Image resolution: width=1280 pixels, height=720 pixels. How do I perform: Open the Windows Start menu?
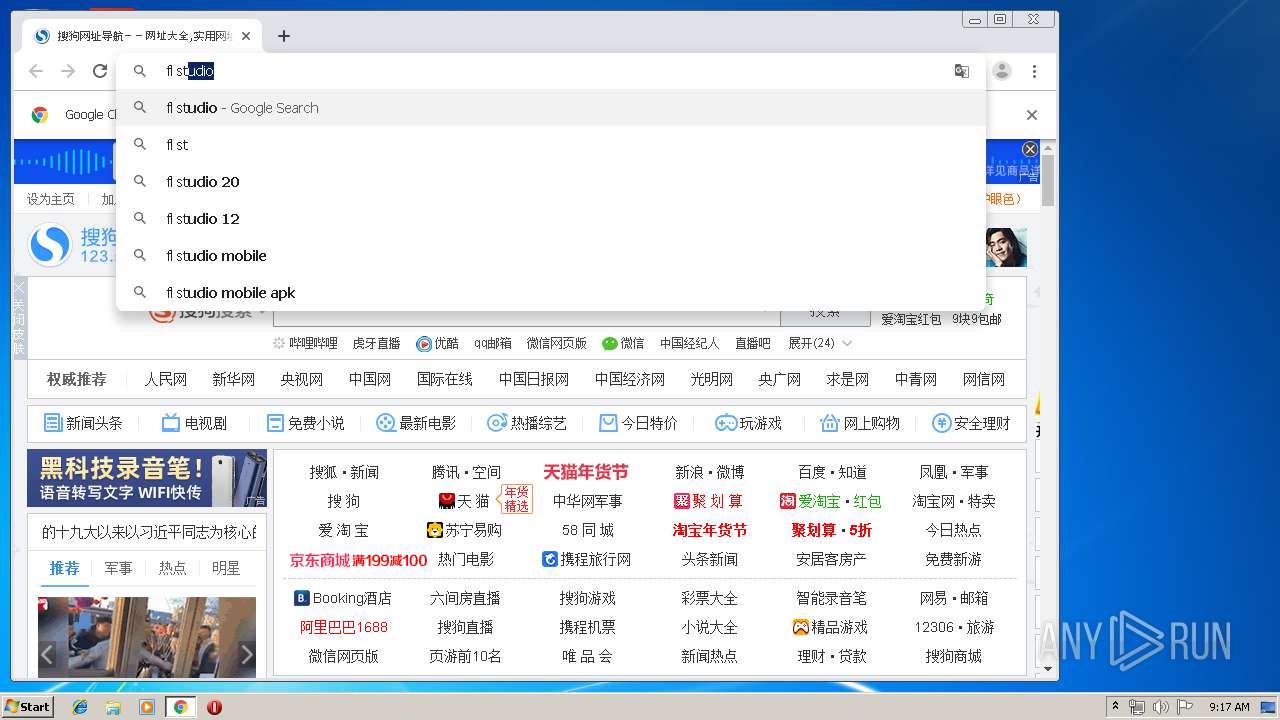[28, 707]
